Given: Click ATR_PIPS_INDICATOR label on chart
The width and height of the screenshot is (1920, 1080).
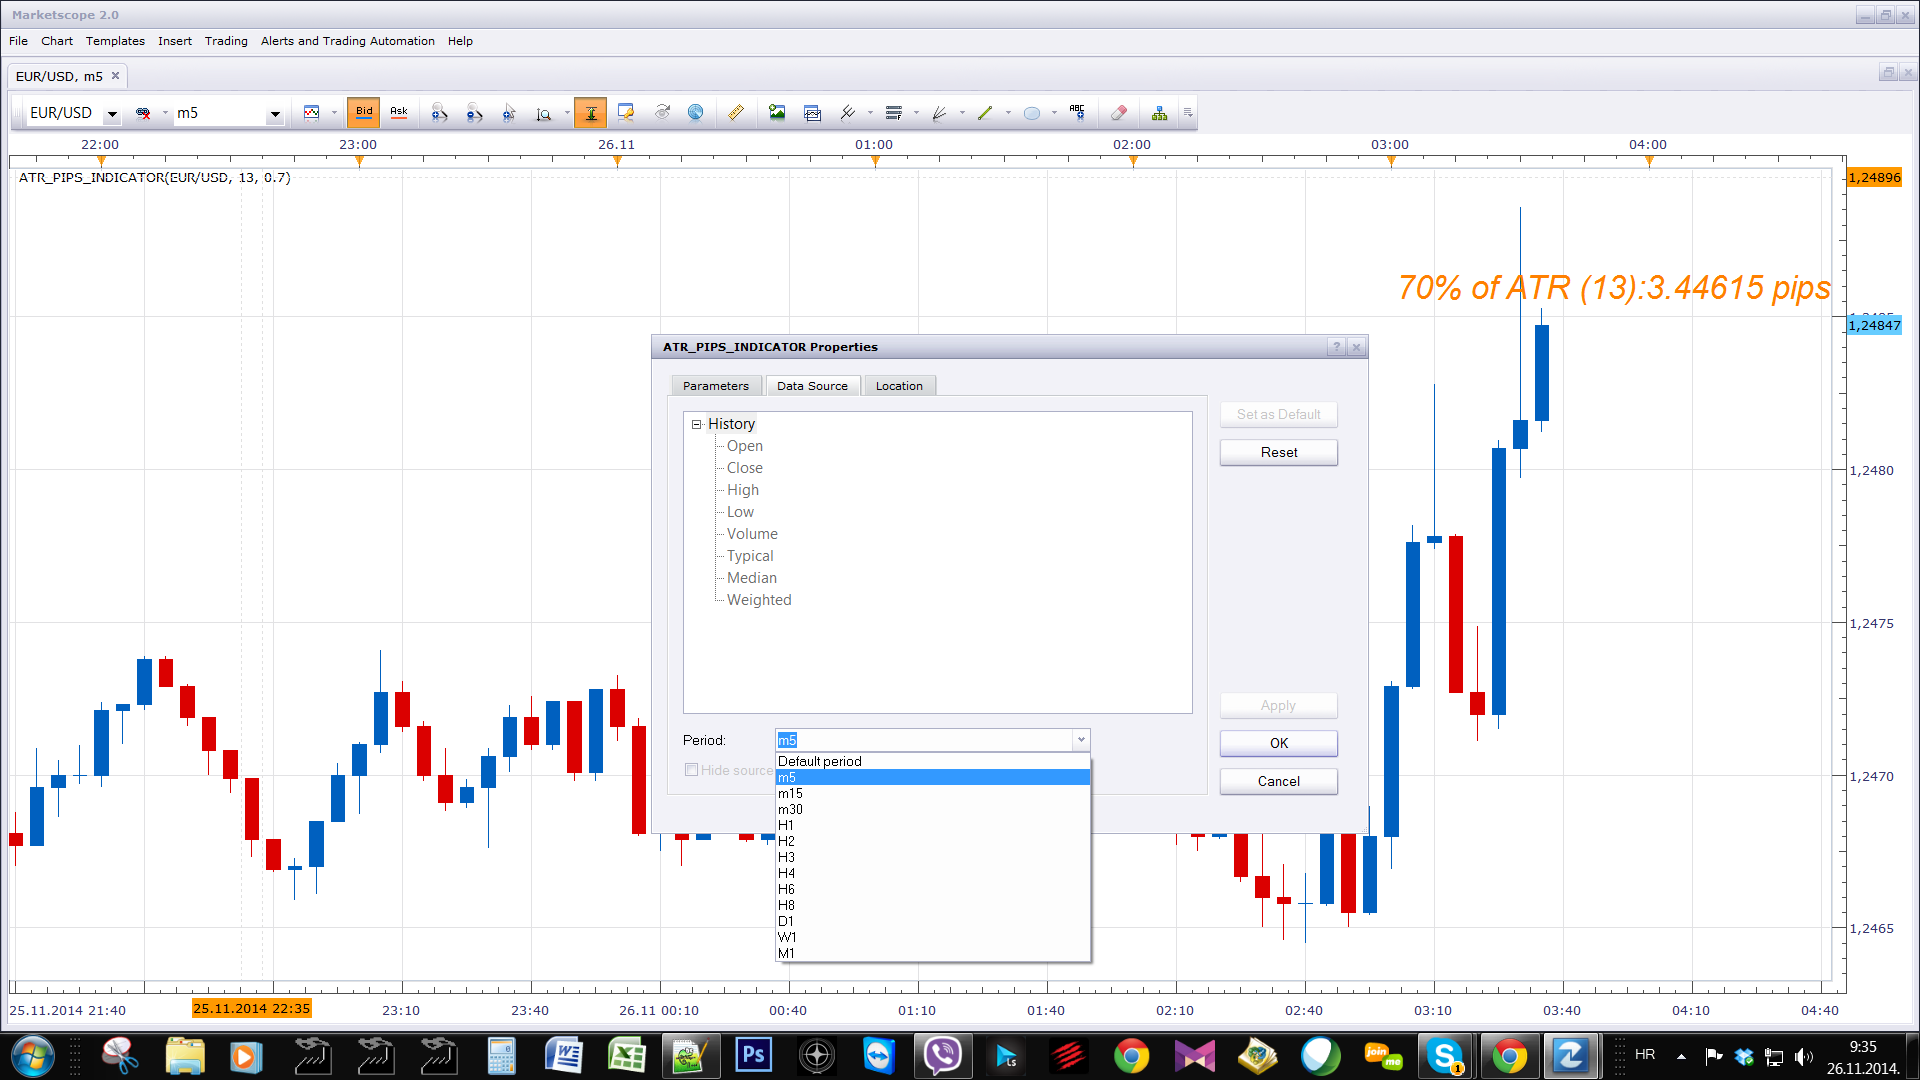Looking at the screenshot, I should click(154, 177).
